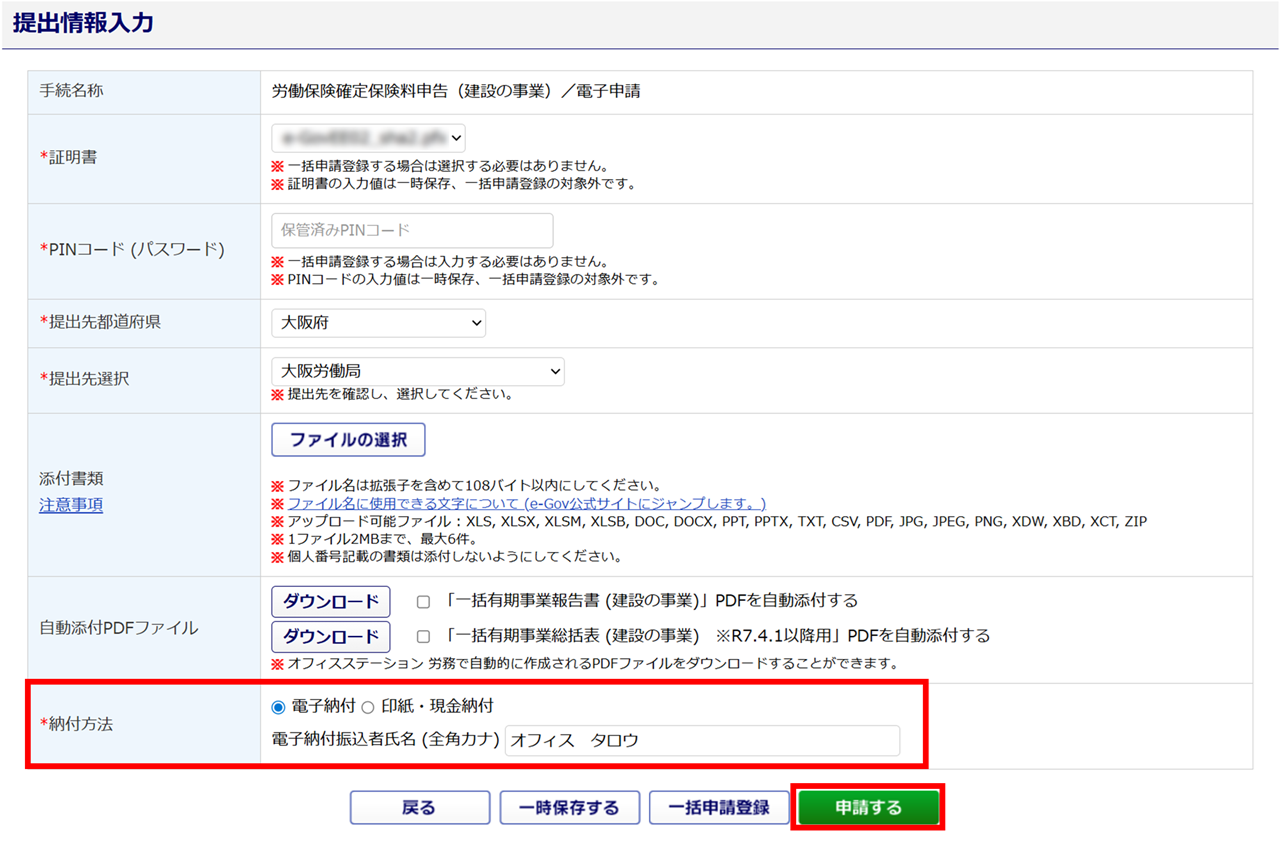Check auto-attach for the 一括有期事業総括表 PDF
This screenshot has width=1280, height=842.
424,637
